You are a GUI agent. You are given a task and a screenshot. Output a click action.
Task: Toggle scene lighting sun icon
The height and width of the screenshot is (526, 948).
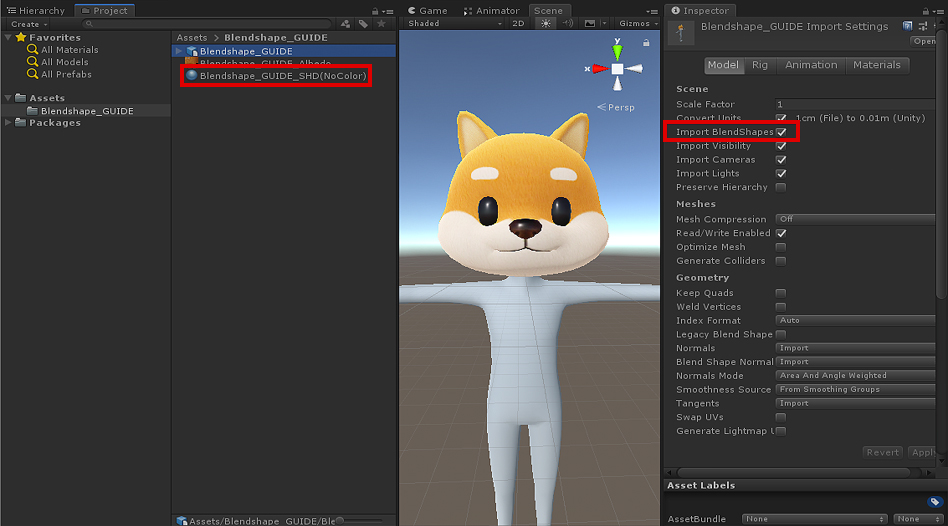point(546,24)
